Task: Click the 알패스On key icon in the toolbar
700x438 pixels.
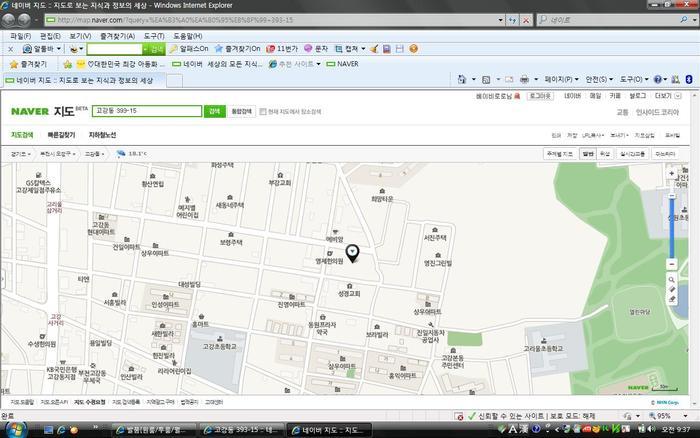Action: coord(173,49)
